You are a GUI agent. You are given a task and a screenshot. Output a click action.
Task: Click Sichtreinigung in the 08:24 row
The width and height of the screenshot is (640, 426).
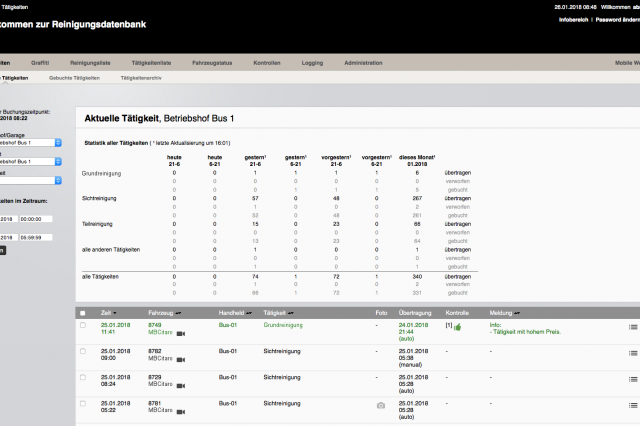pyautogui.click(x=282, y=377)
